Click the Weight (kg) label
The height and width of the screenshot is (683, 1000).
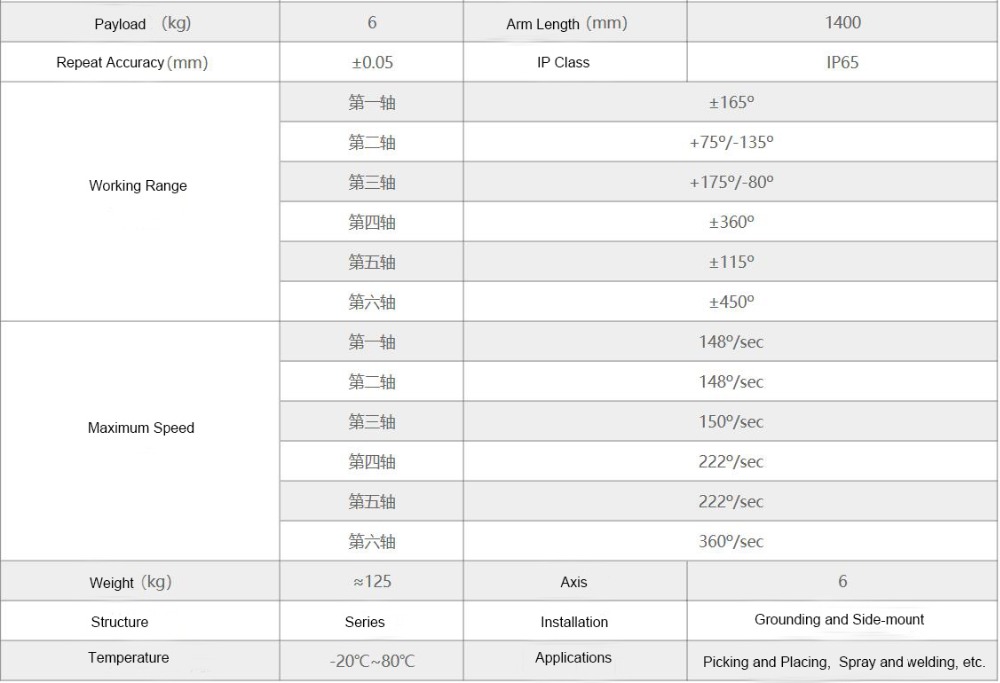131,582
